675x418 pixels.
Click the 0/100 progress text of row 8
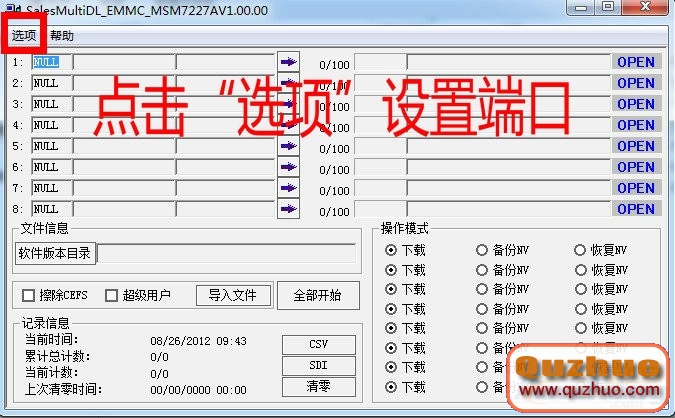(334, 212)
